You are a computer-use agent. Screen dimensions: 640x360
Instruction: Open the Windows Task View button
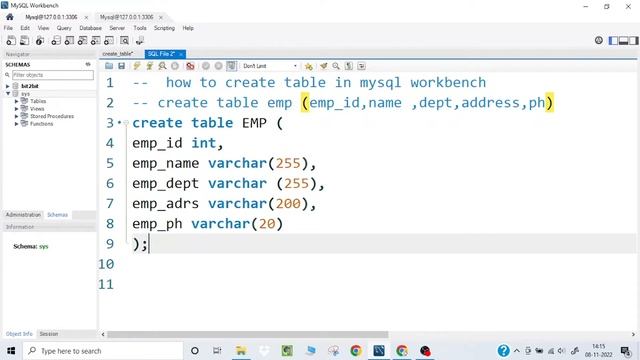pos(218,351)
